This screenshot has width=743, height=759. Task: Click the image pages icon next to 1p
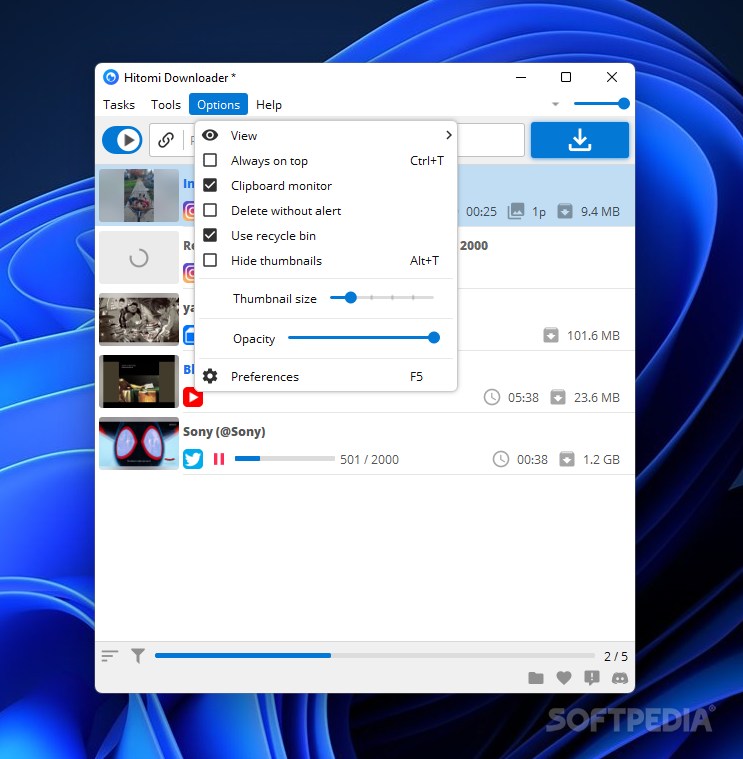[x=516, y=212]
